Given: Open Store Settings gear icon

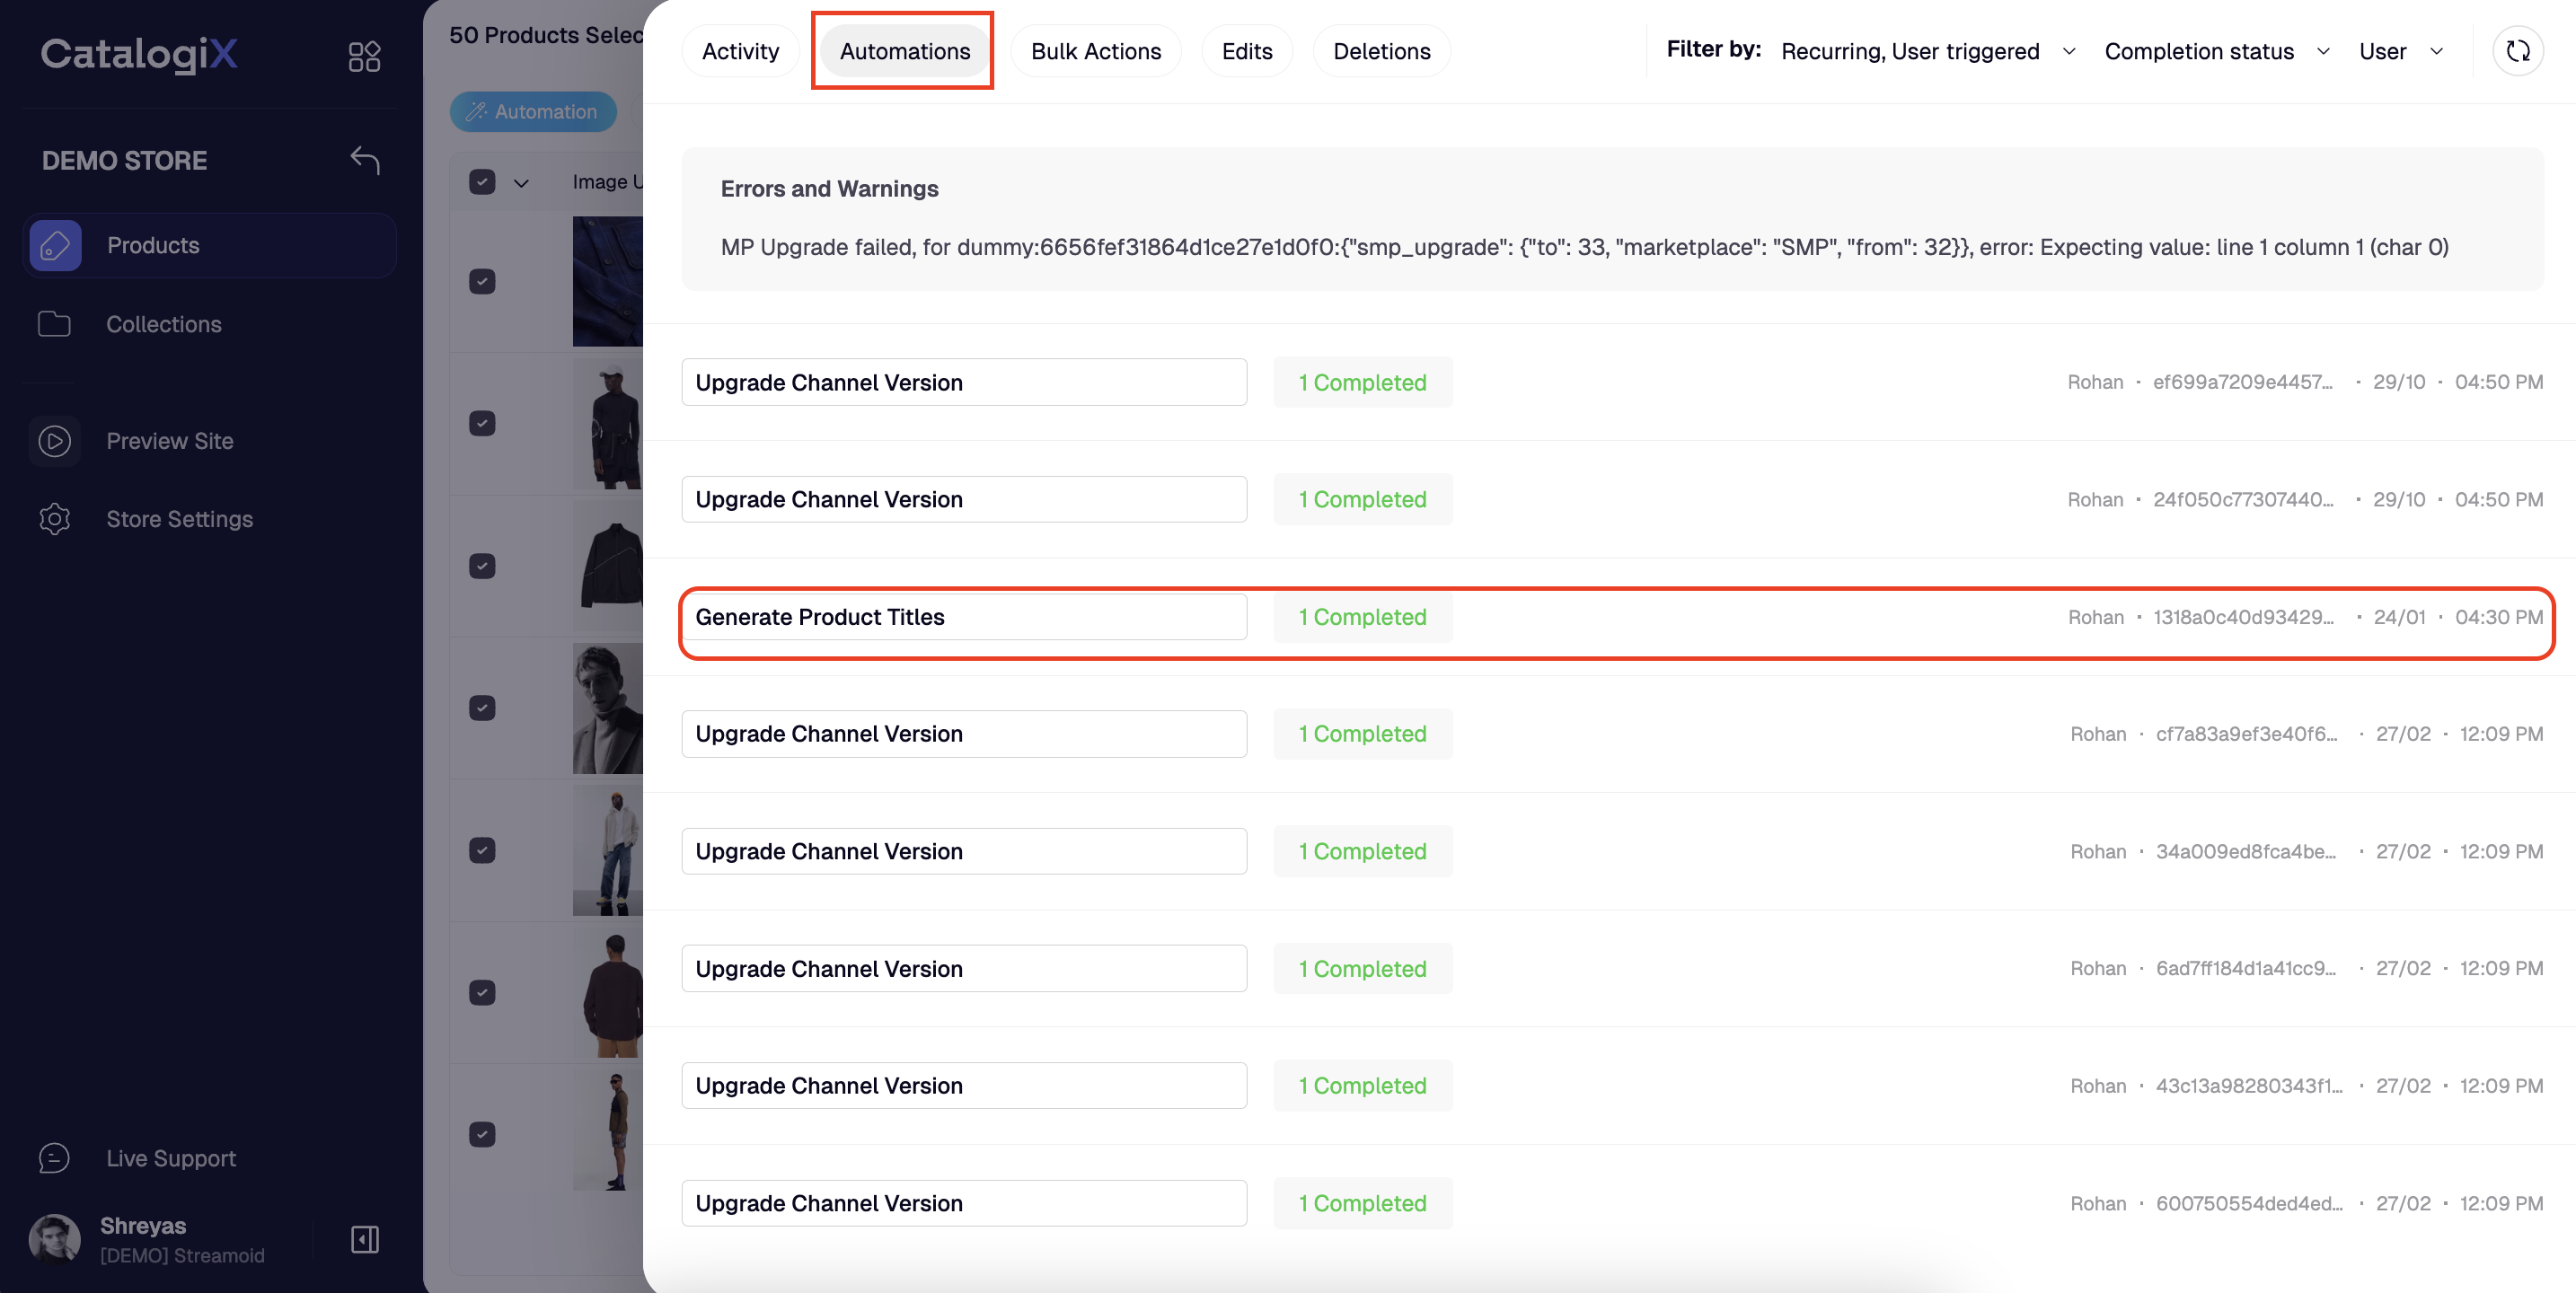Looking at the screenshot, I should click(55, 519).
